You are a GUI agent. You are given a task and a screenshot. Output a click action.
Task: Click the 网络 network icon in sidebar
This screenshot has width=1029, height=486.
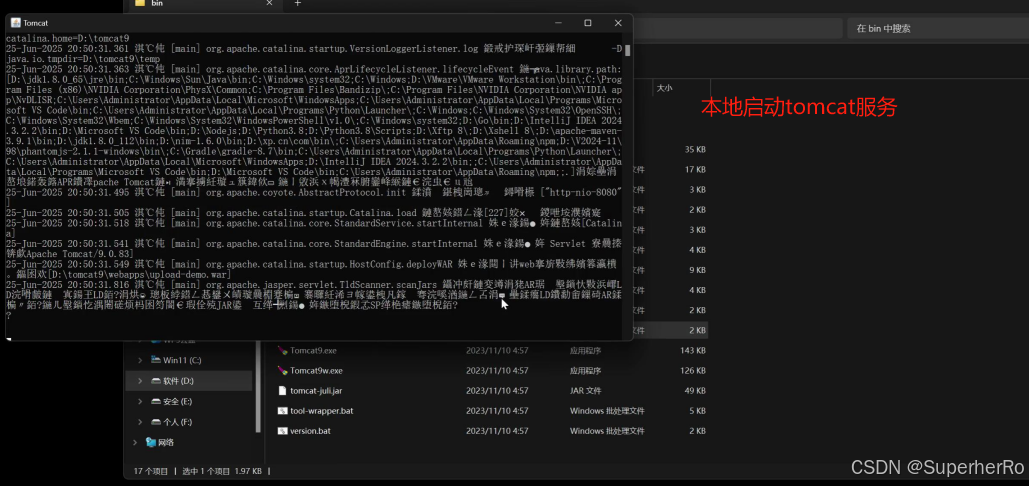pyautogui.click(x=151, y=442)
